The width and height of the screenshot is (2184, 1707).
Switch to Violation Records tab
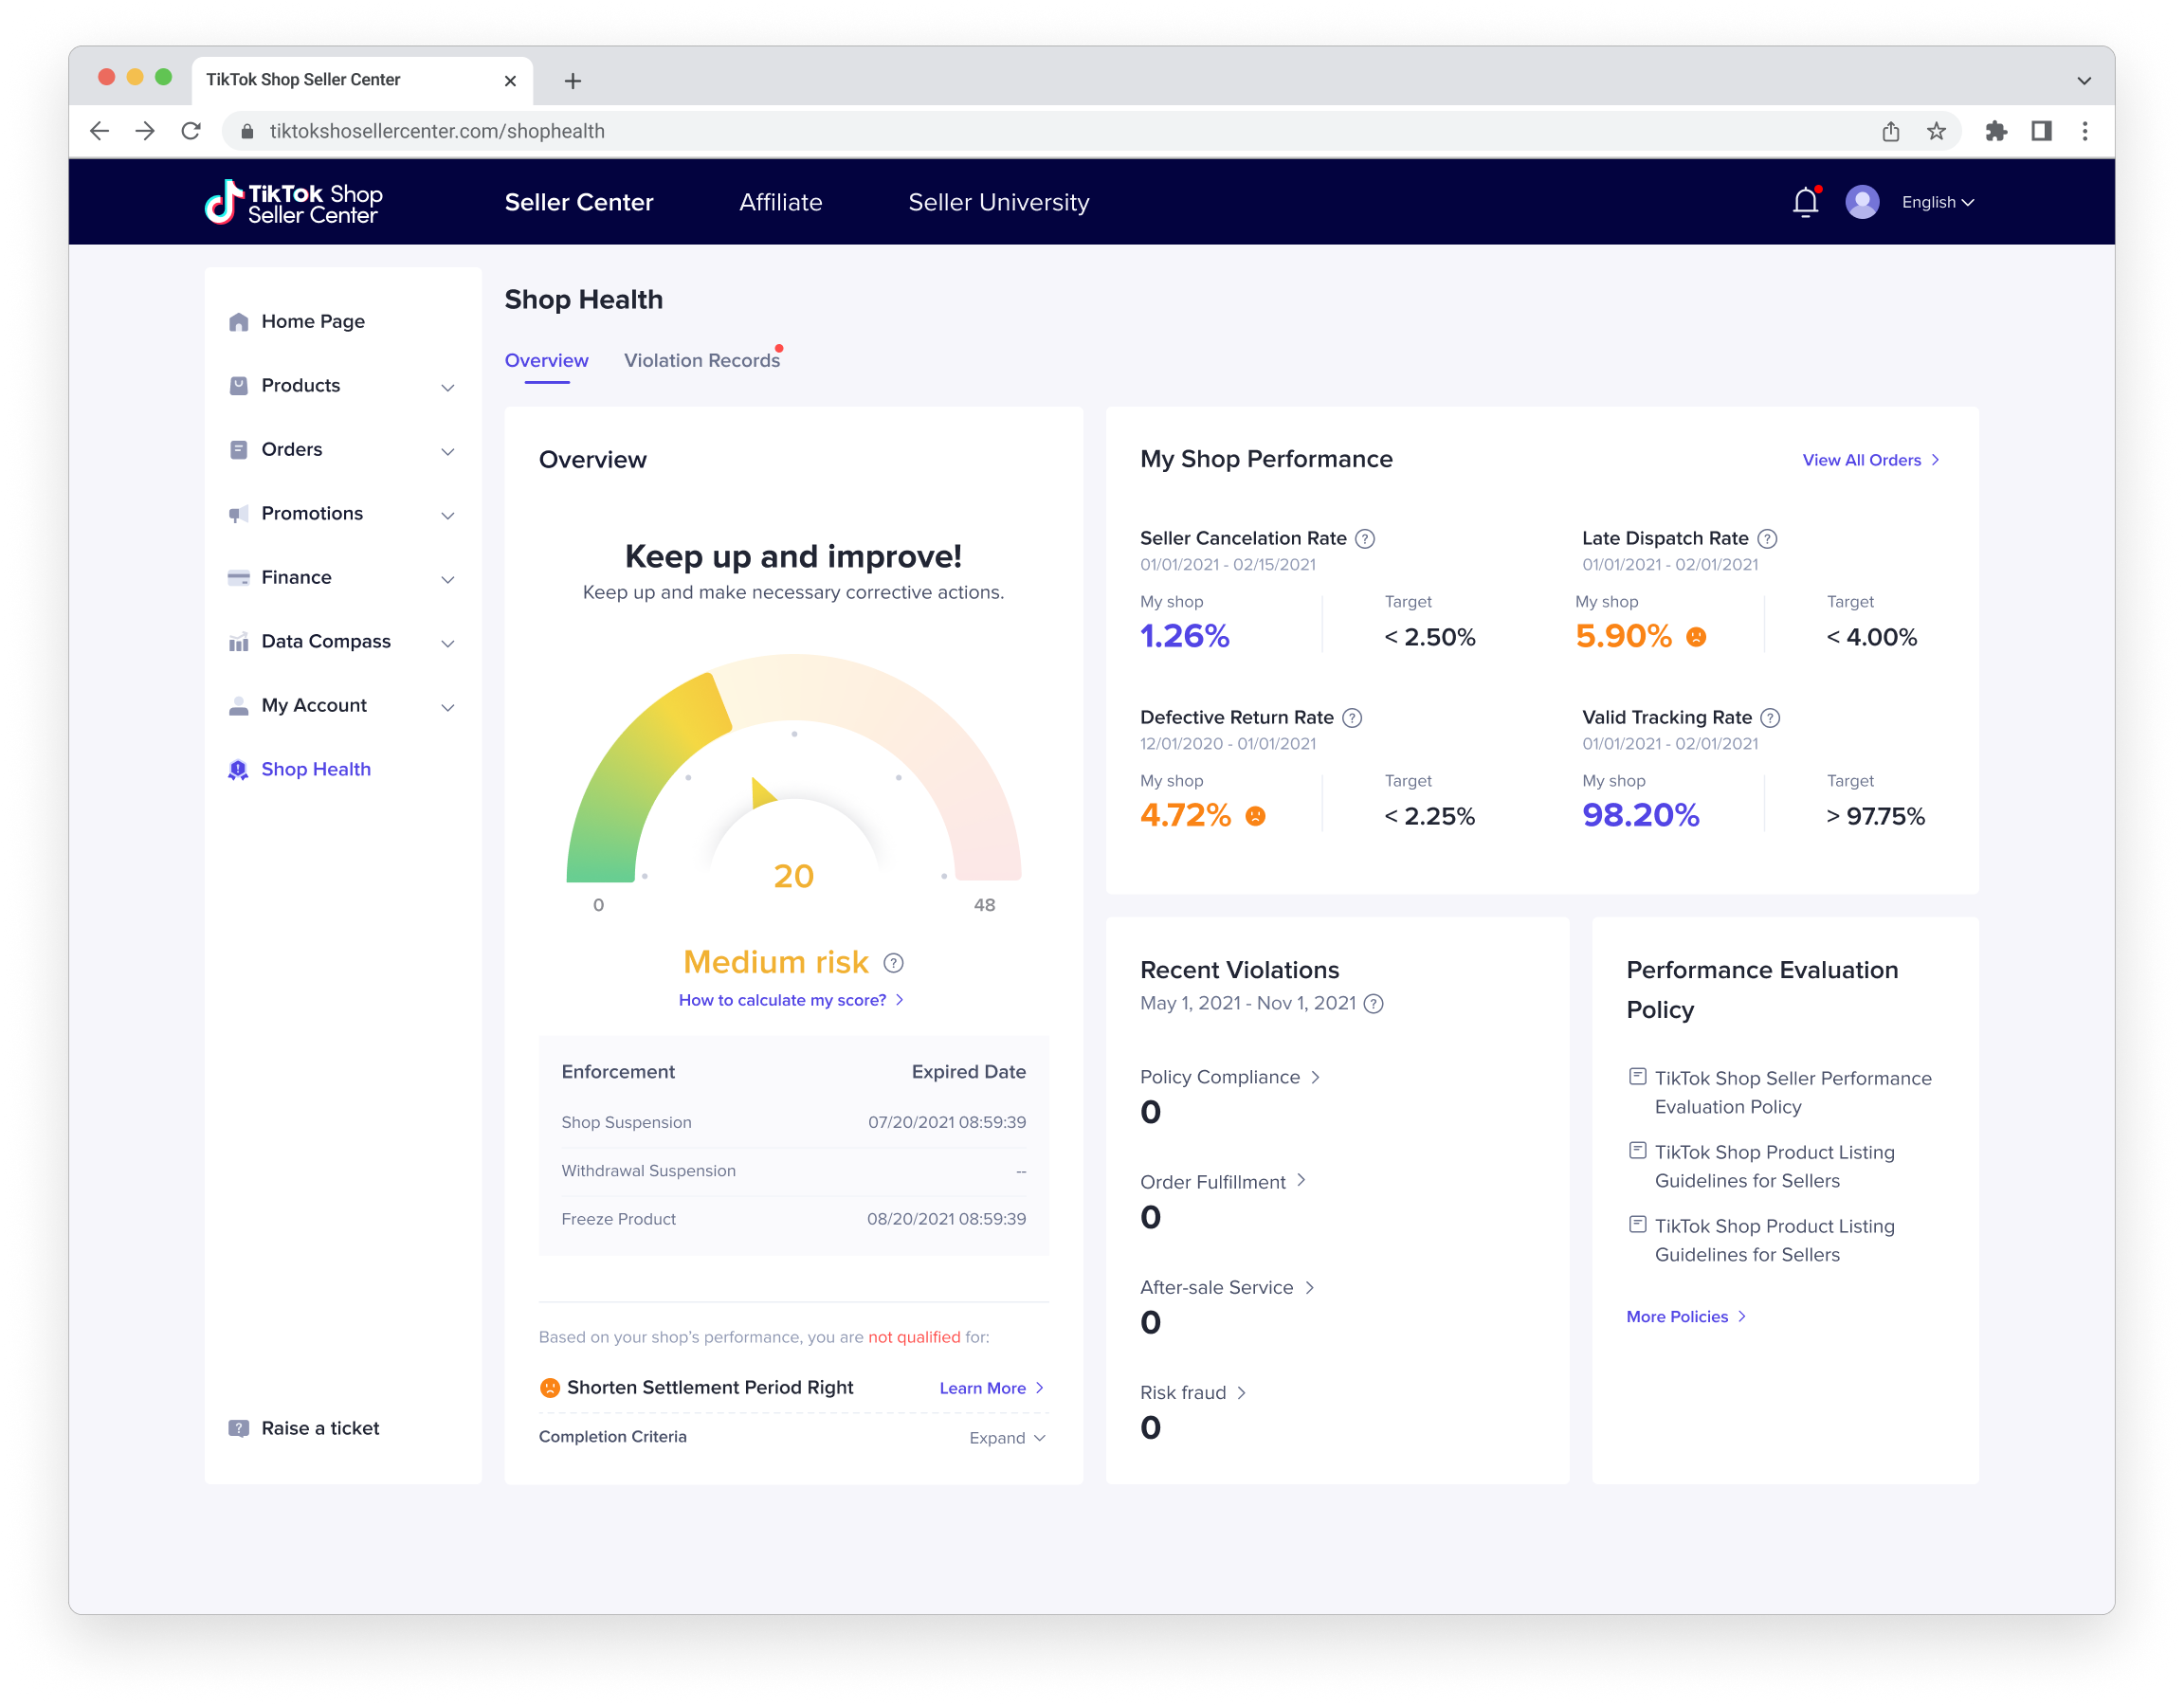click(x=701, y=361)
